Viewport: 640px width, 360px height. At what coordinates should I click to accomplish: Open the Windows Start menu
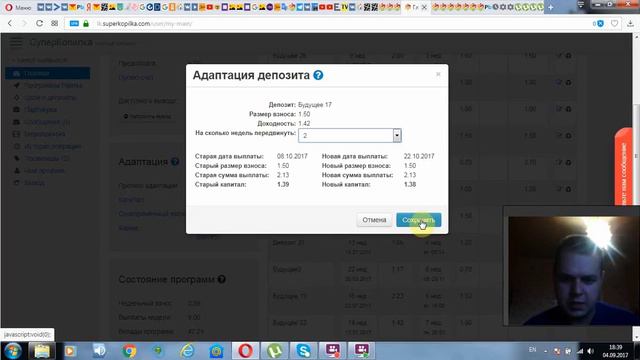[x=13, y=351]
